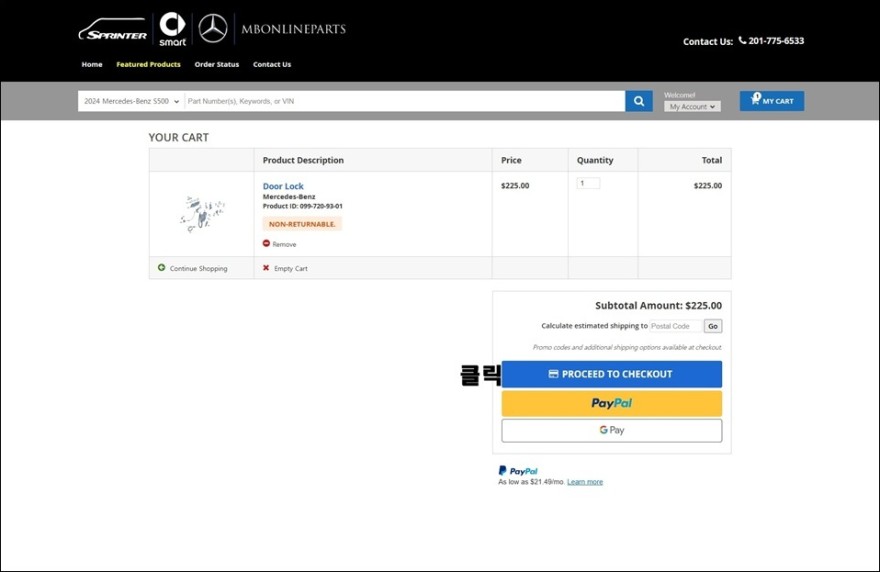
Task: Click the magnifier search button
Action: (639, 101)
